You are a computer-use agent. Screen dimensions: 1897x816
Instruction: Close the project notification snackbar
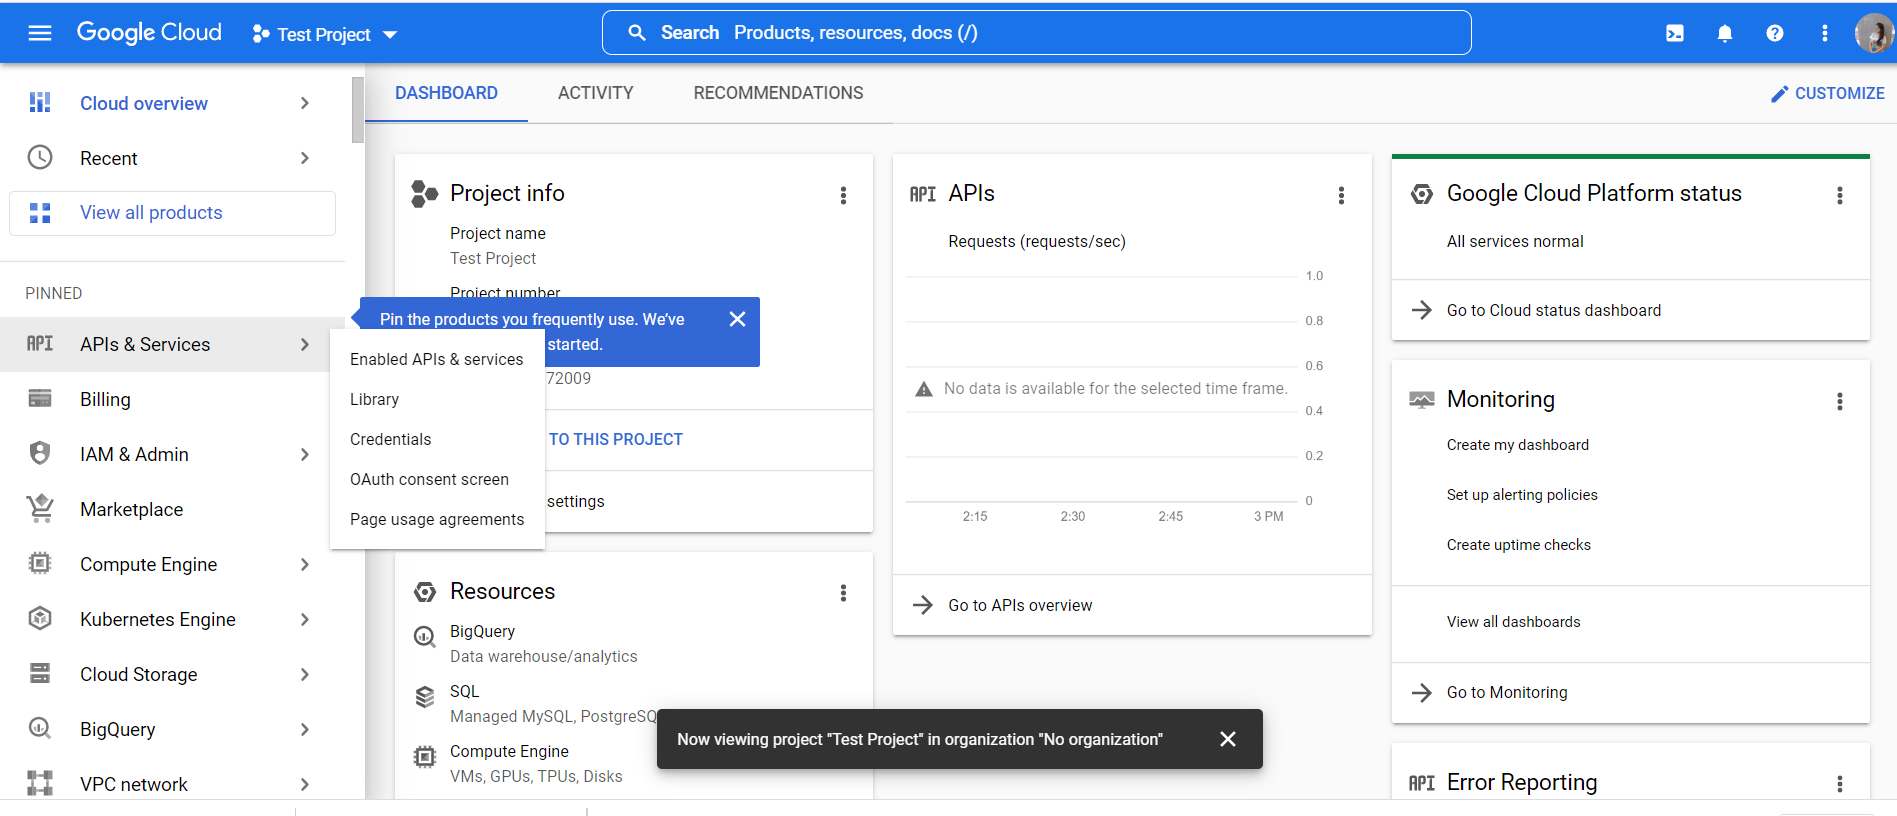click(1228, 739)
